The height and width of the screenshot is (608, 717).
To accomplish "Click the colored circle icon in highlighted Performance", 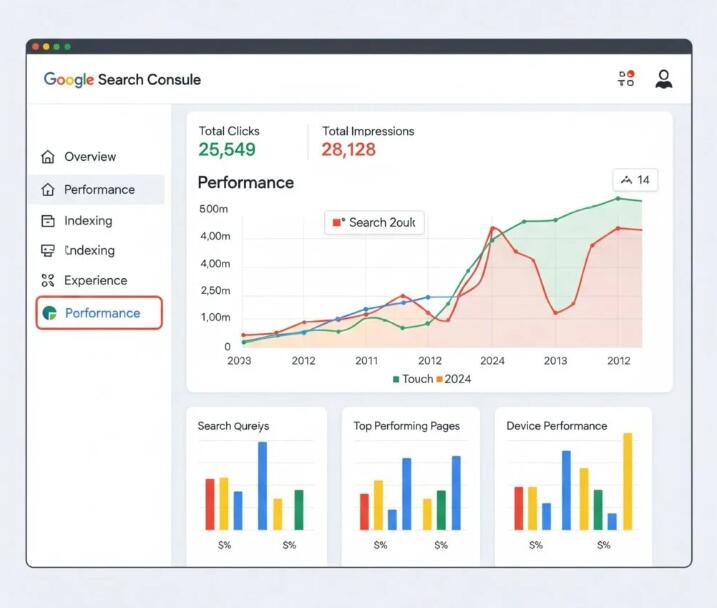I will [50, 314].
